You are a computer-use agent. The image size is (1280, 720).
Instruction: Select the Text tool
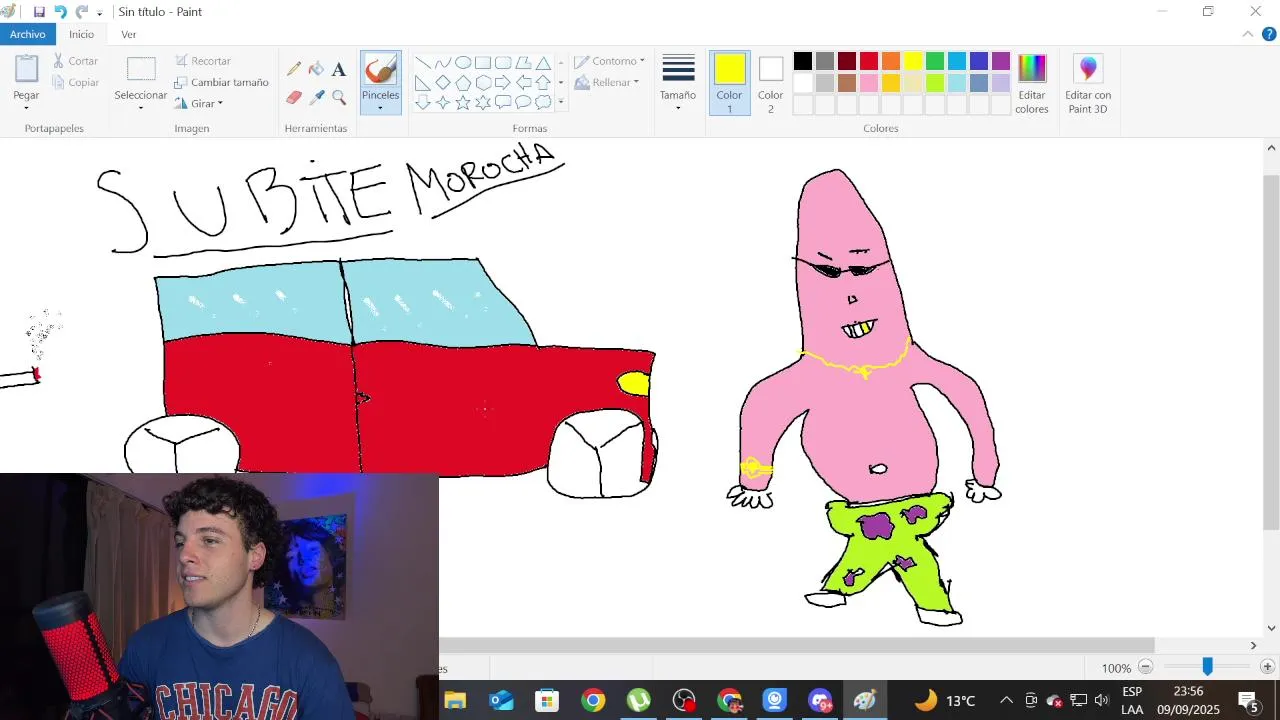tap(339, 69)
